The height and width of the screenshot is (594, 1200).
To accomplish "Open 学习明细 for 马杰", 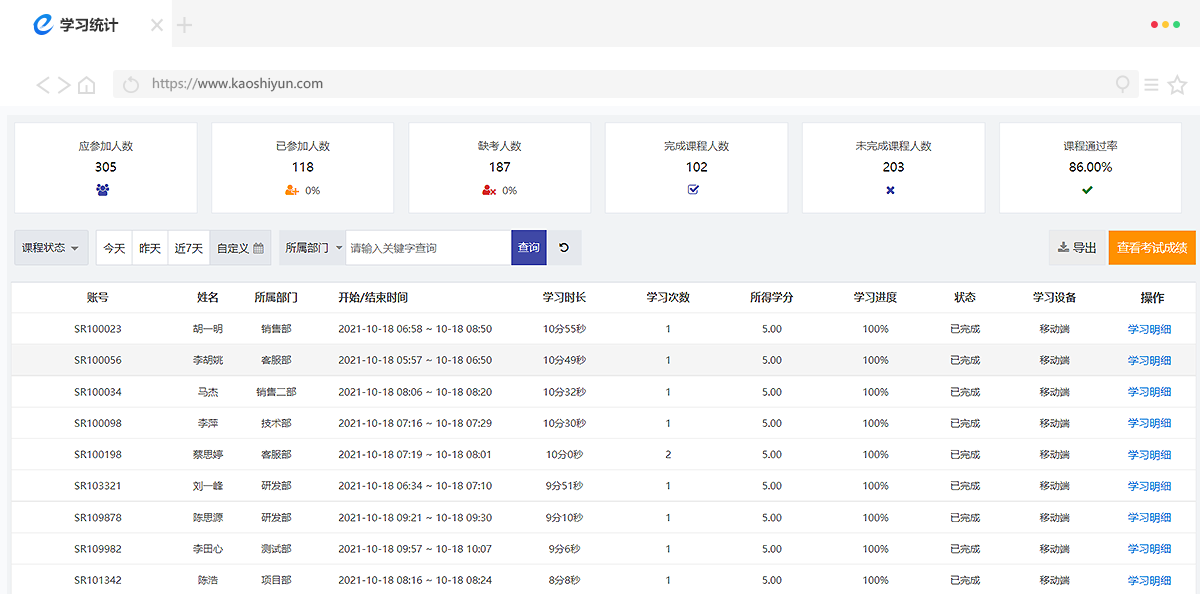I will pyautogui.click(x=1149, y=392).
